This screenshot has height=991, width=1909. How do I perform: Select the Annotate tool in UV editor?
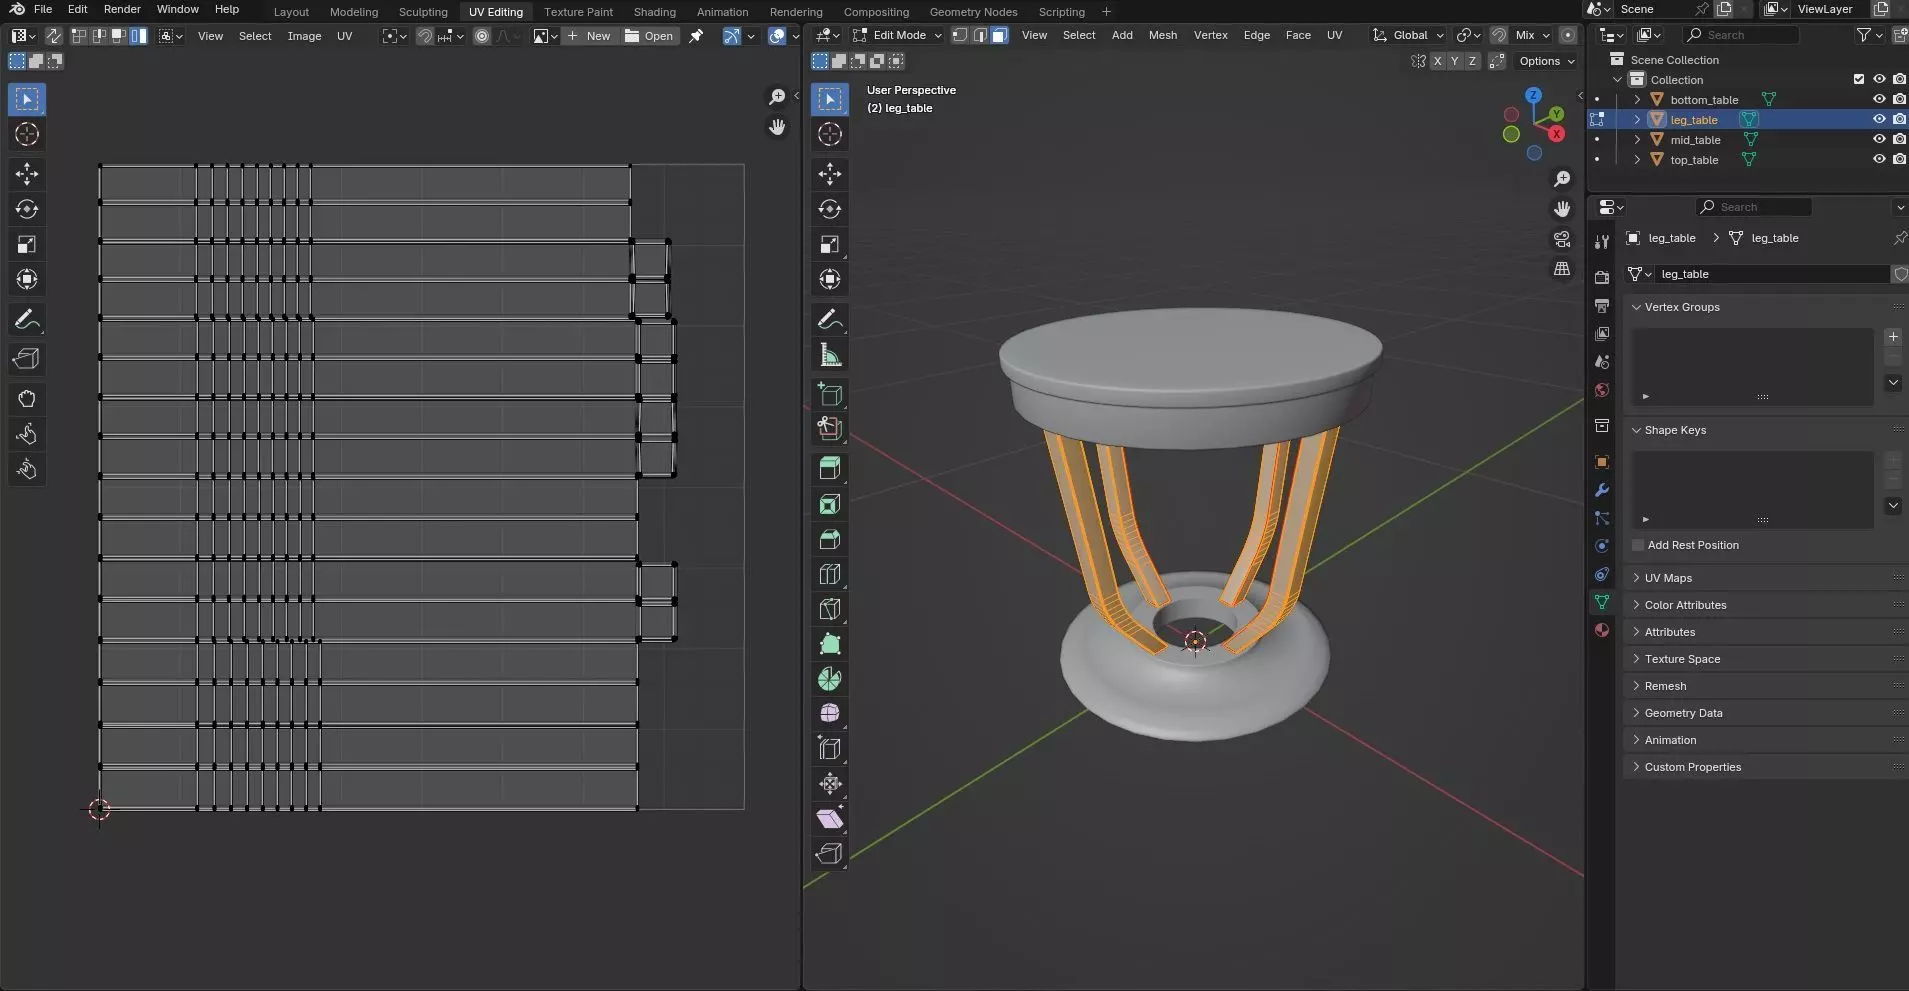pos(27,320)
